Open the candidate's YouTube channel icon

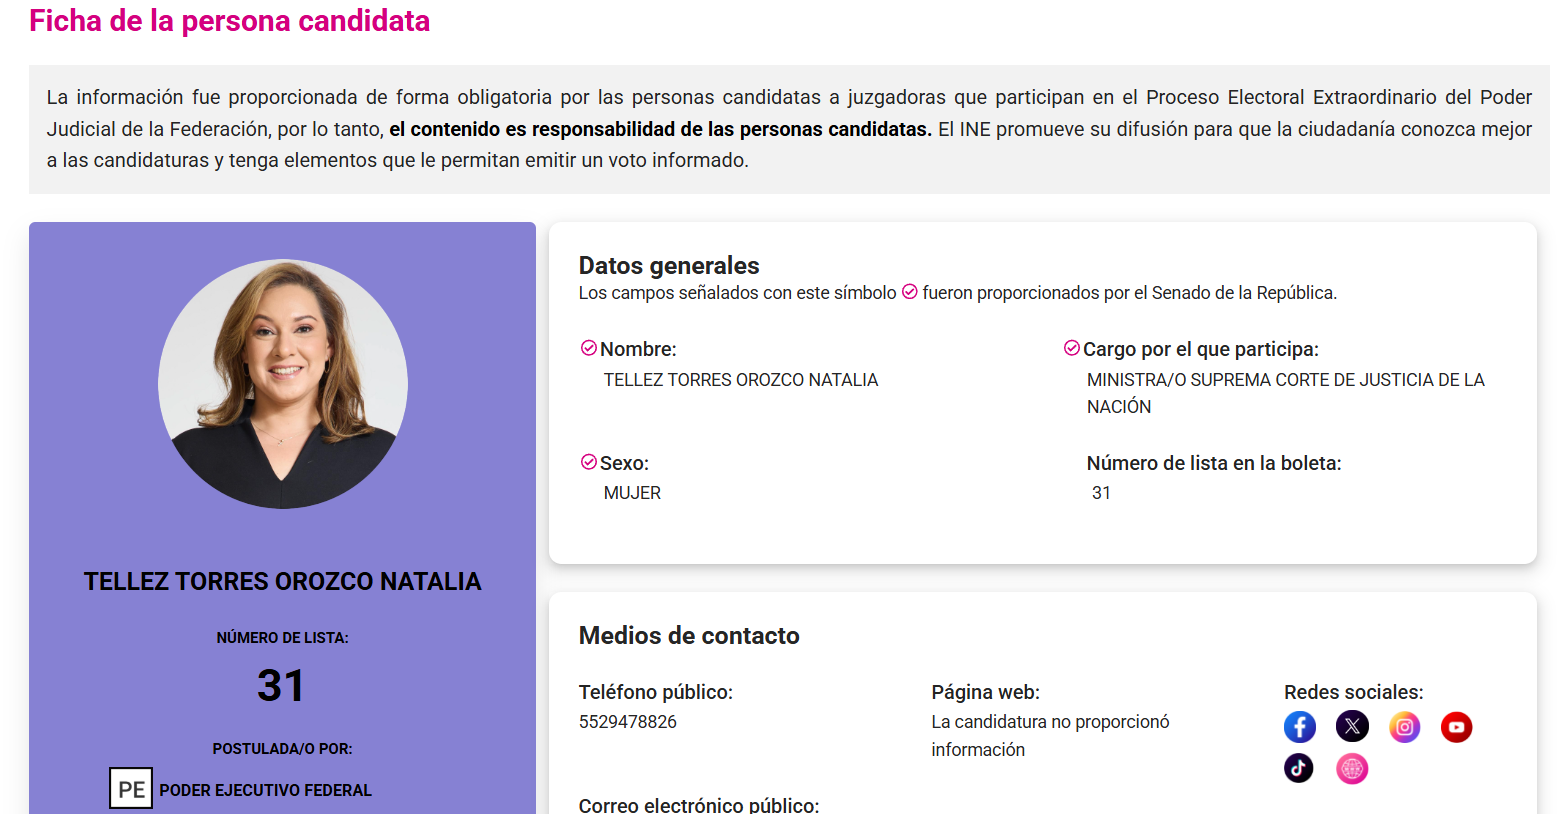[1456, 727]
